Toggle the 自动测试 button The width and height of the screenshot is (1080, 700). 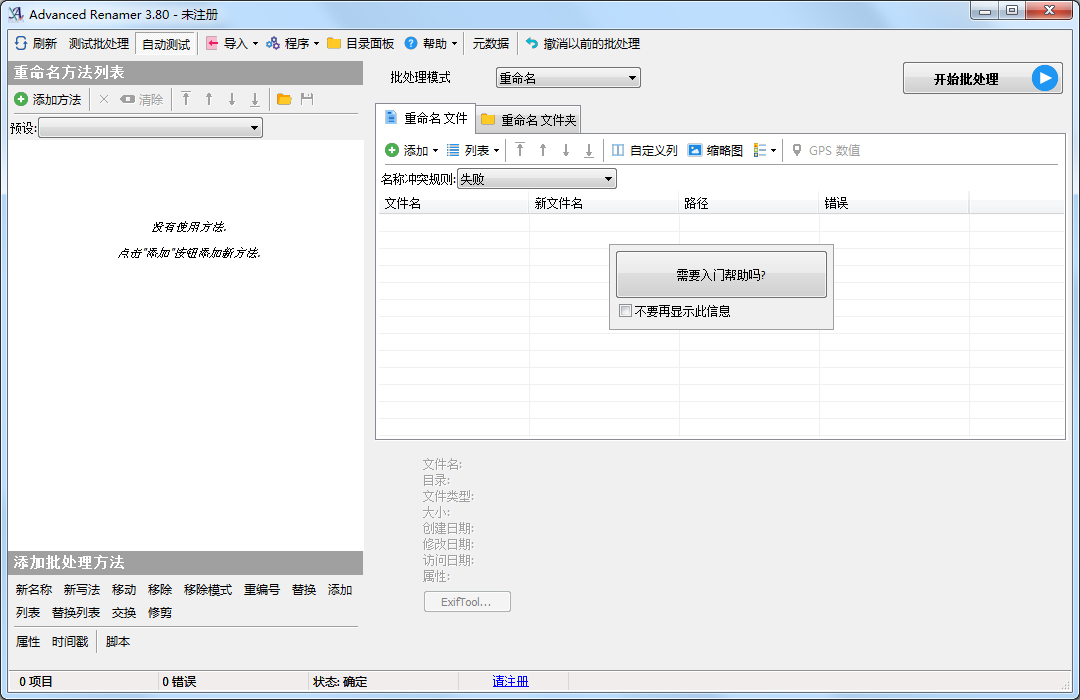(166, 44)
